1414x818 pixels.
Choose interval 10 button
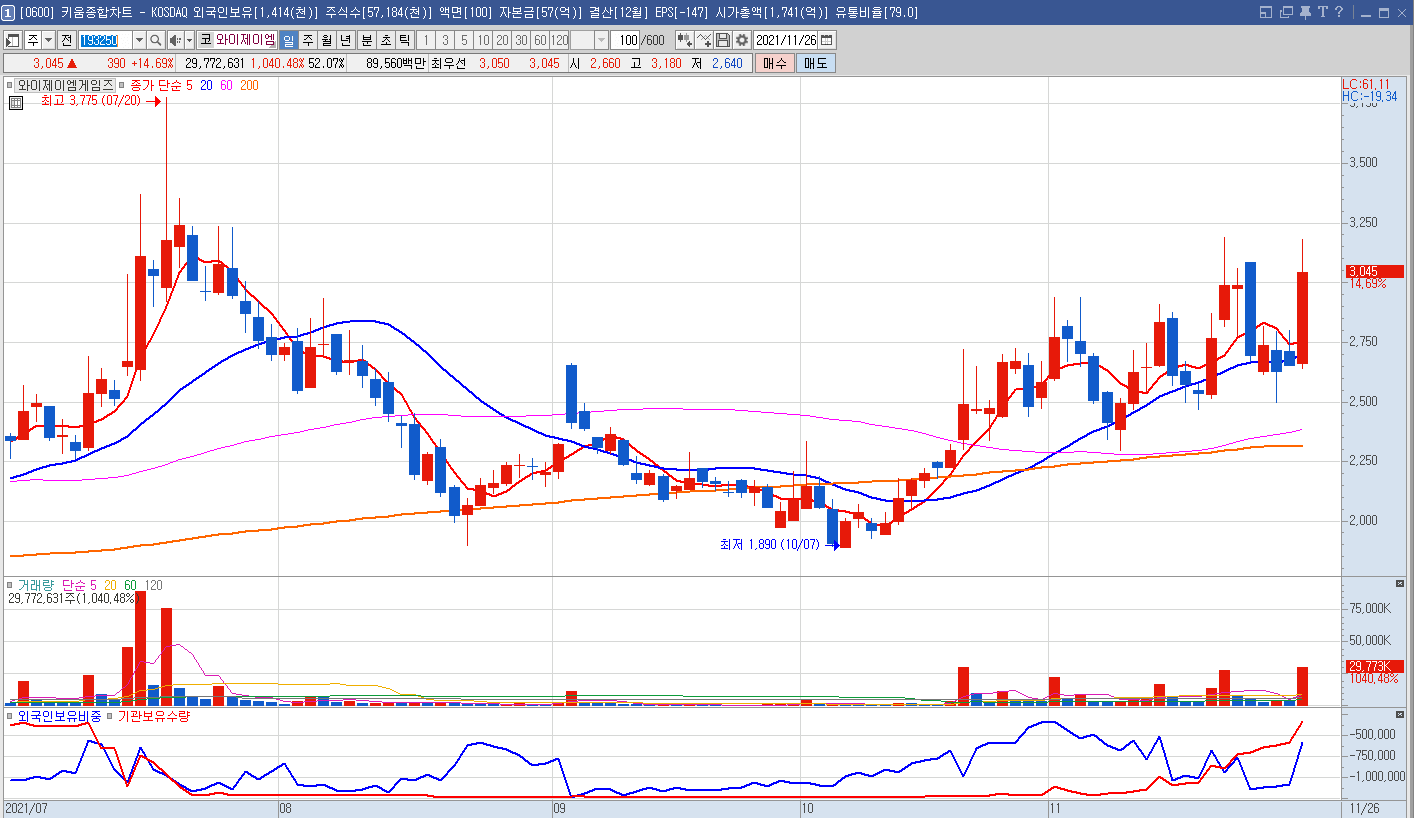coord(483,40)
